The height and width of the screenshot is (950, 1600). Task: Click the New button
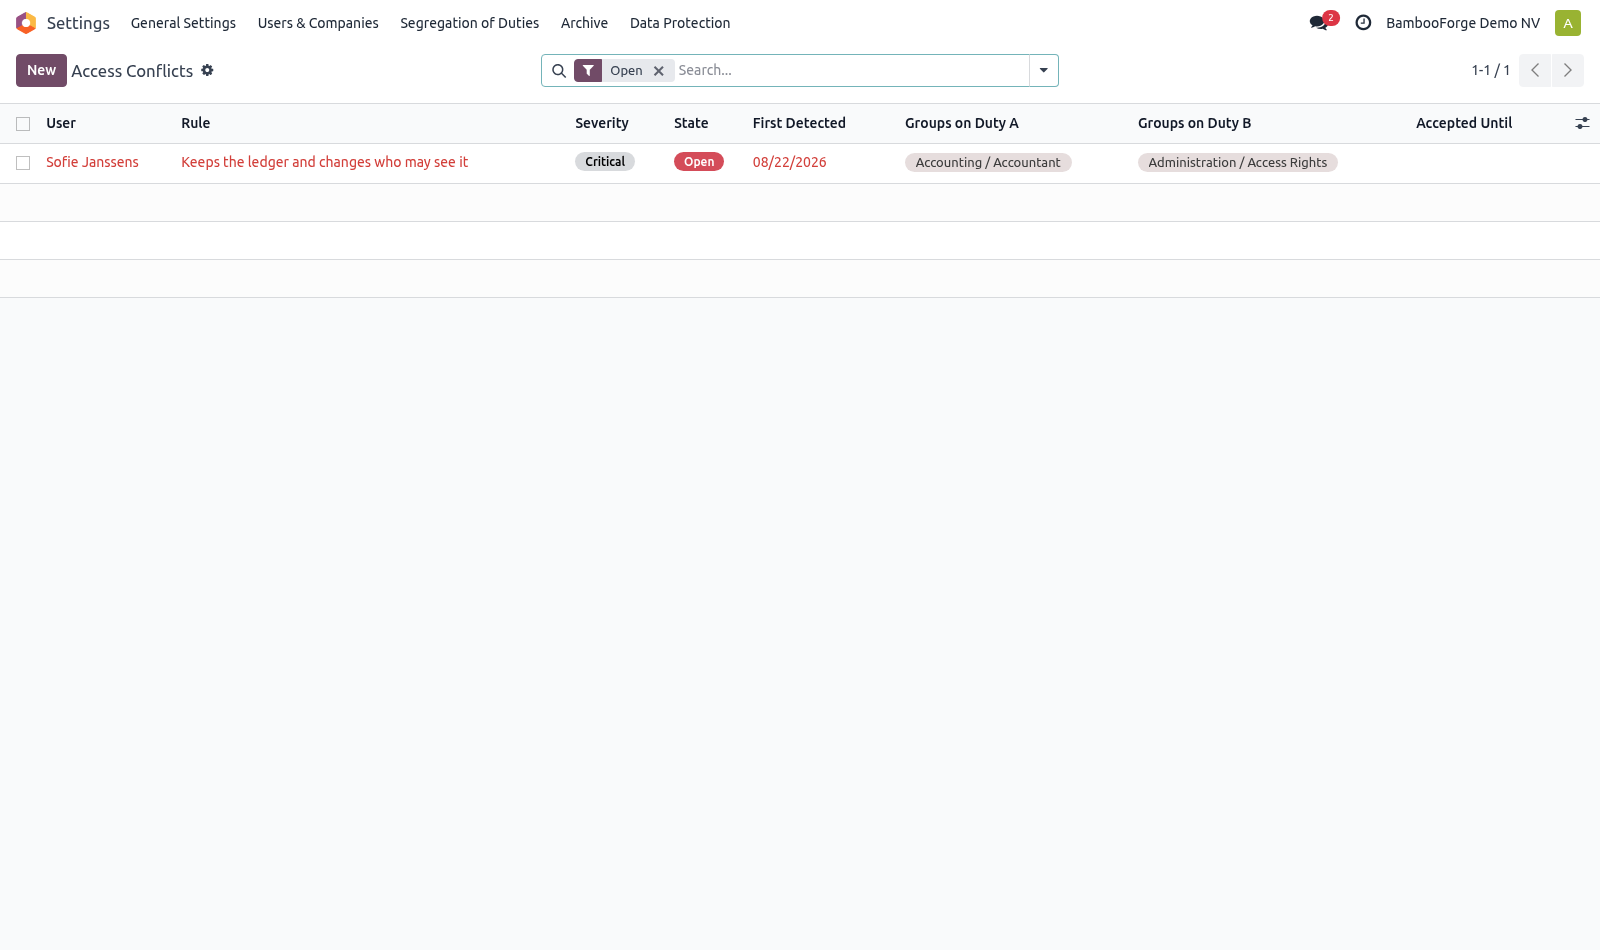41,70
